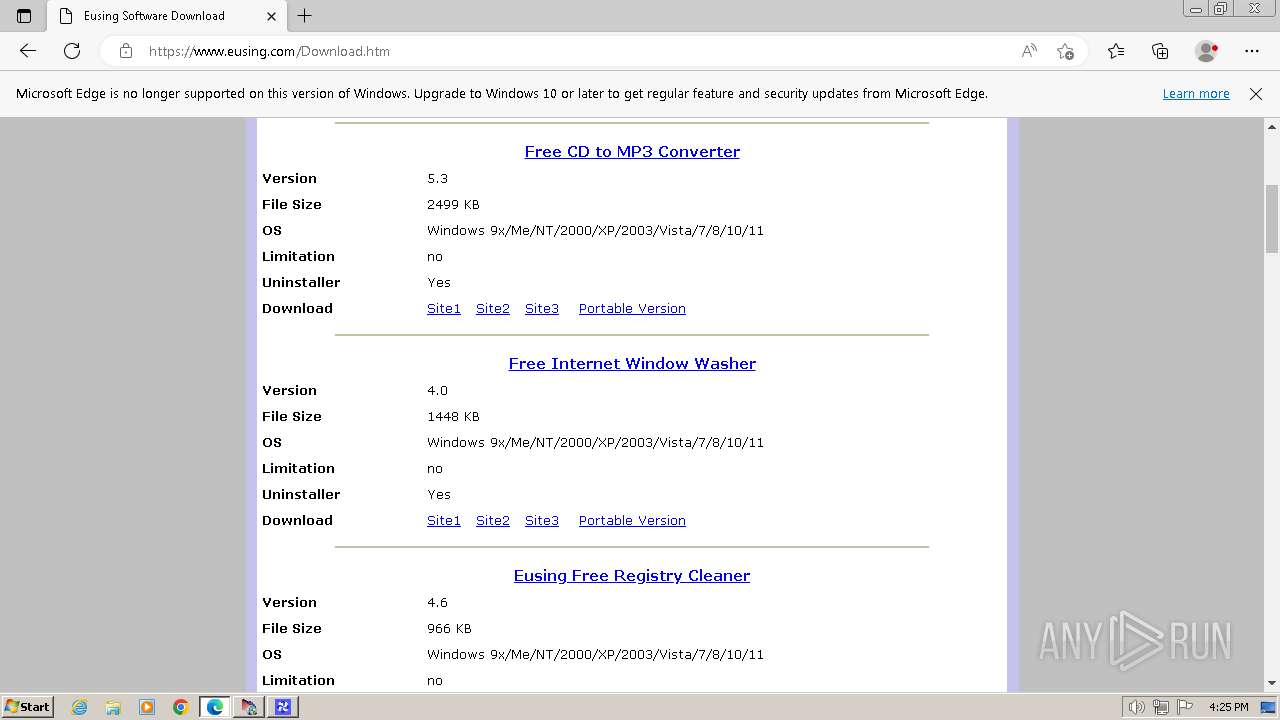Open Free Internet Window Washer link
1280x720 pixels.
(632, 364)
